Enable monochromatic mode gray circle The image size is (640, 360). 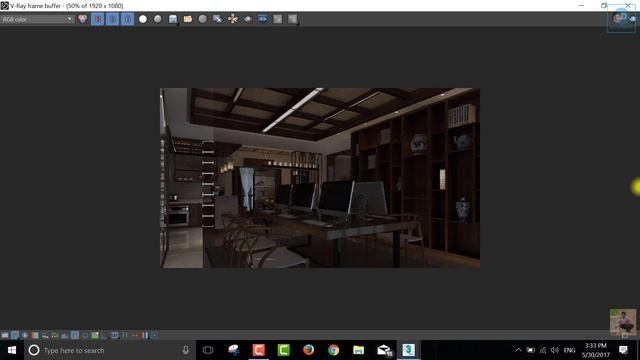(158, 19)
